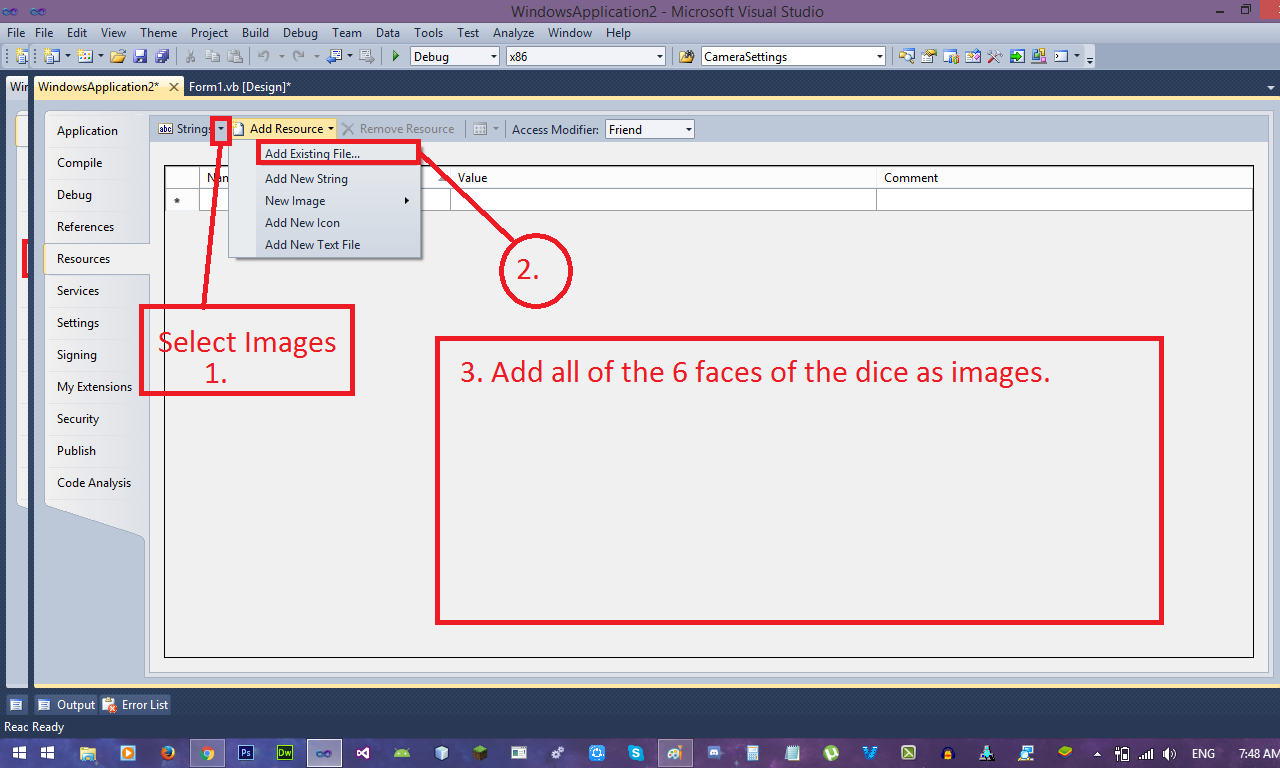Open the References settings page

(x=85, y=227)
